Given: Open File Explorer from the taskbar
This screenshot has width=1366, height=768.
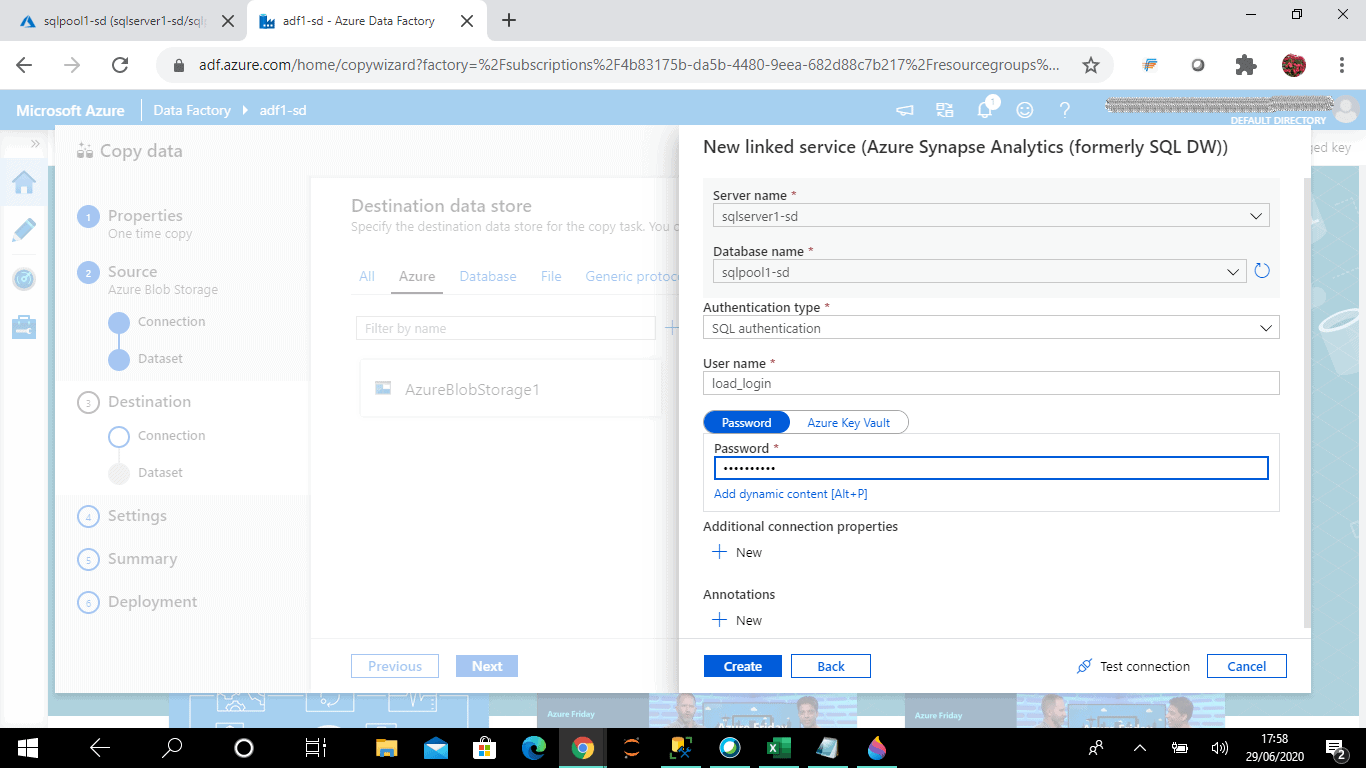Looking at the screenshot, I should (386, 747).
